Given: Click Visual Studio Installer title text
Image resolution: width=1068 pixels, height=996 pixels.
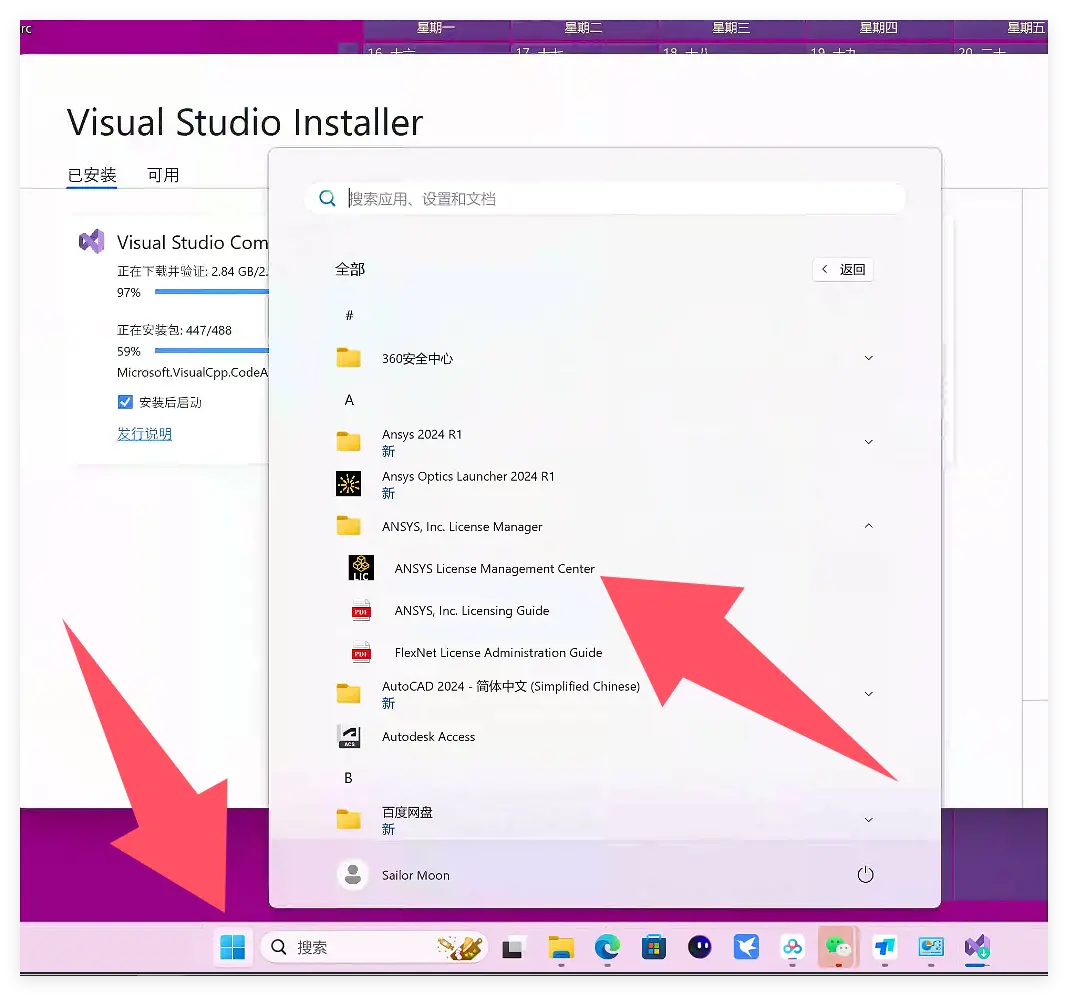Looking at the screenshot, I should (x=245, y=123).
